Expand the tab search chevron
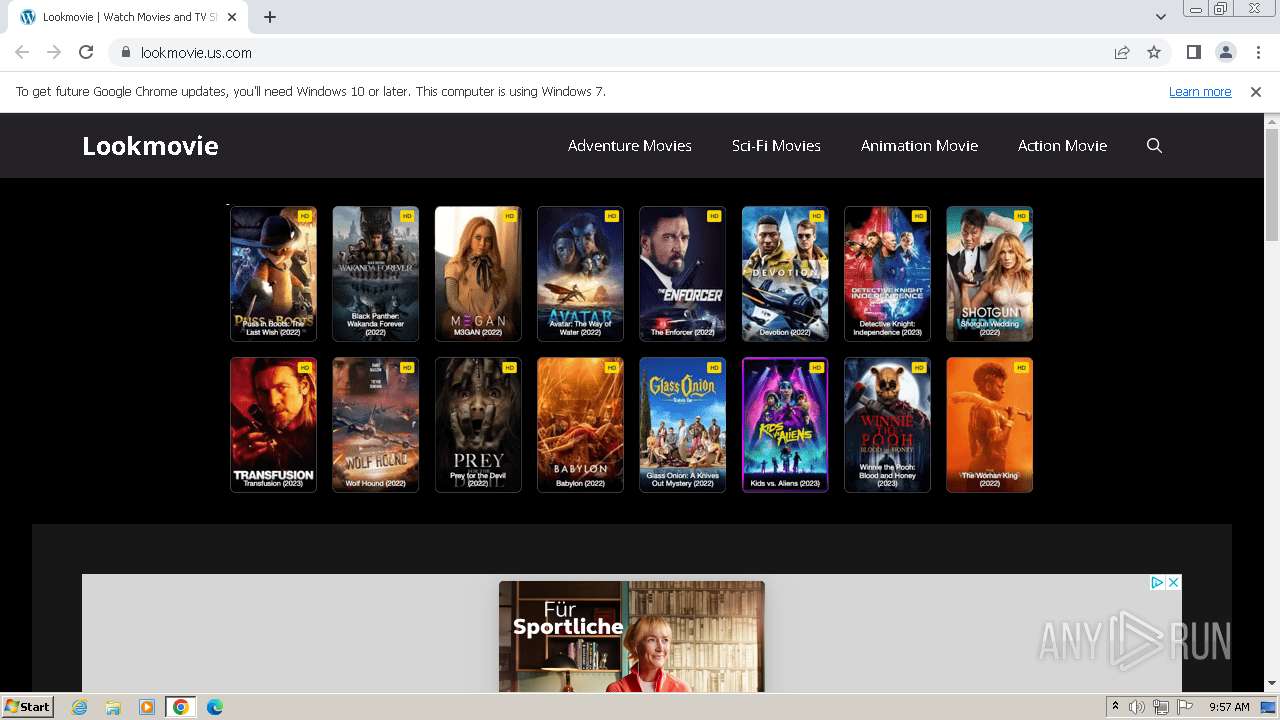 1160,17
